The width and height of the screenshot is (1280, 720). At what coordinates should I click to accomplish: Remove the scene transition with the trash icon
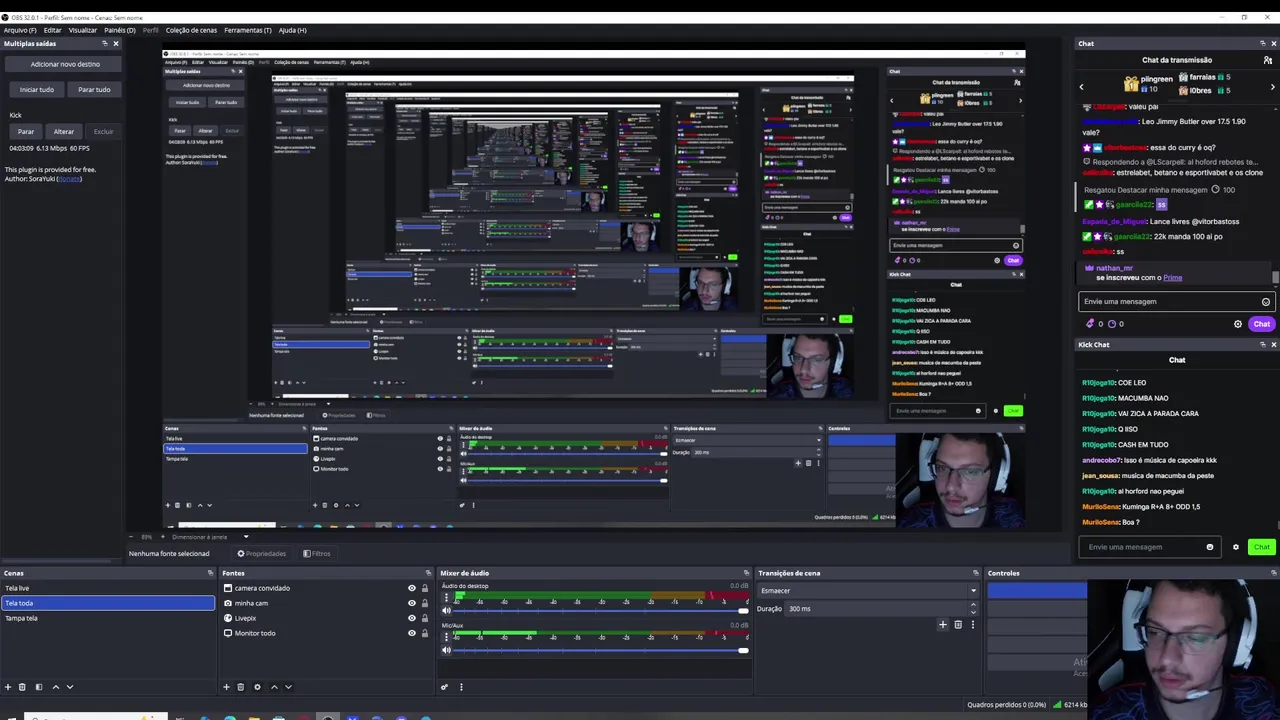point(957,625)
